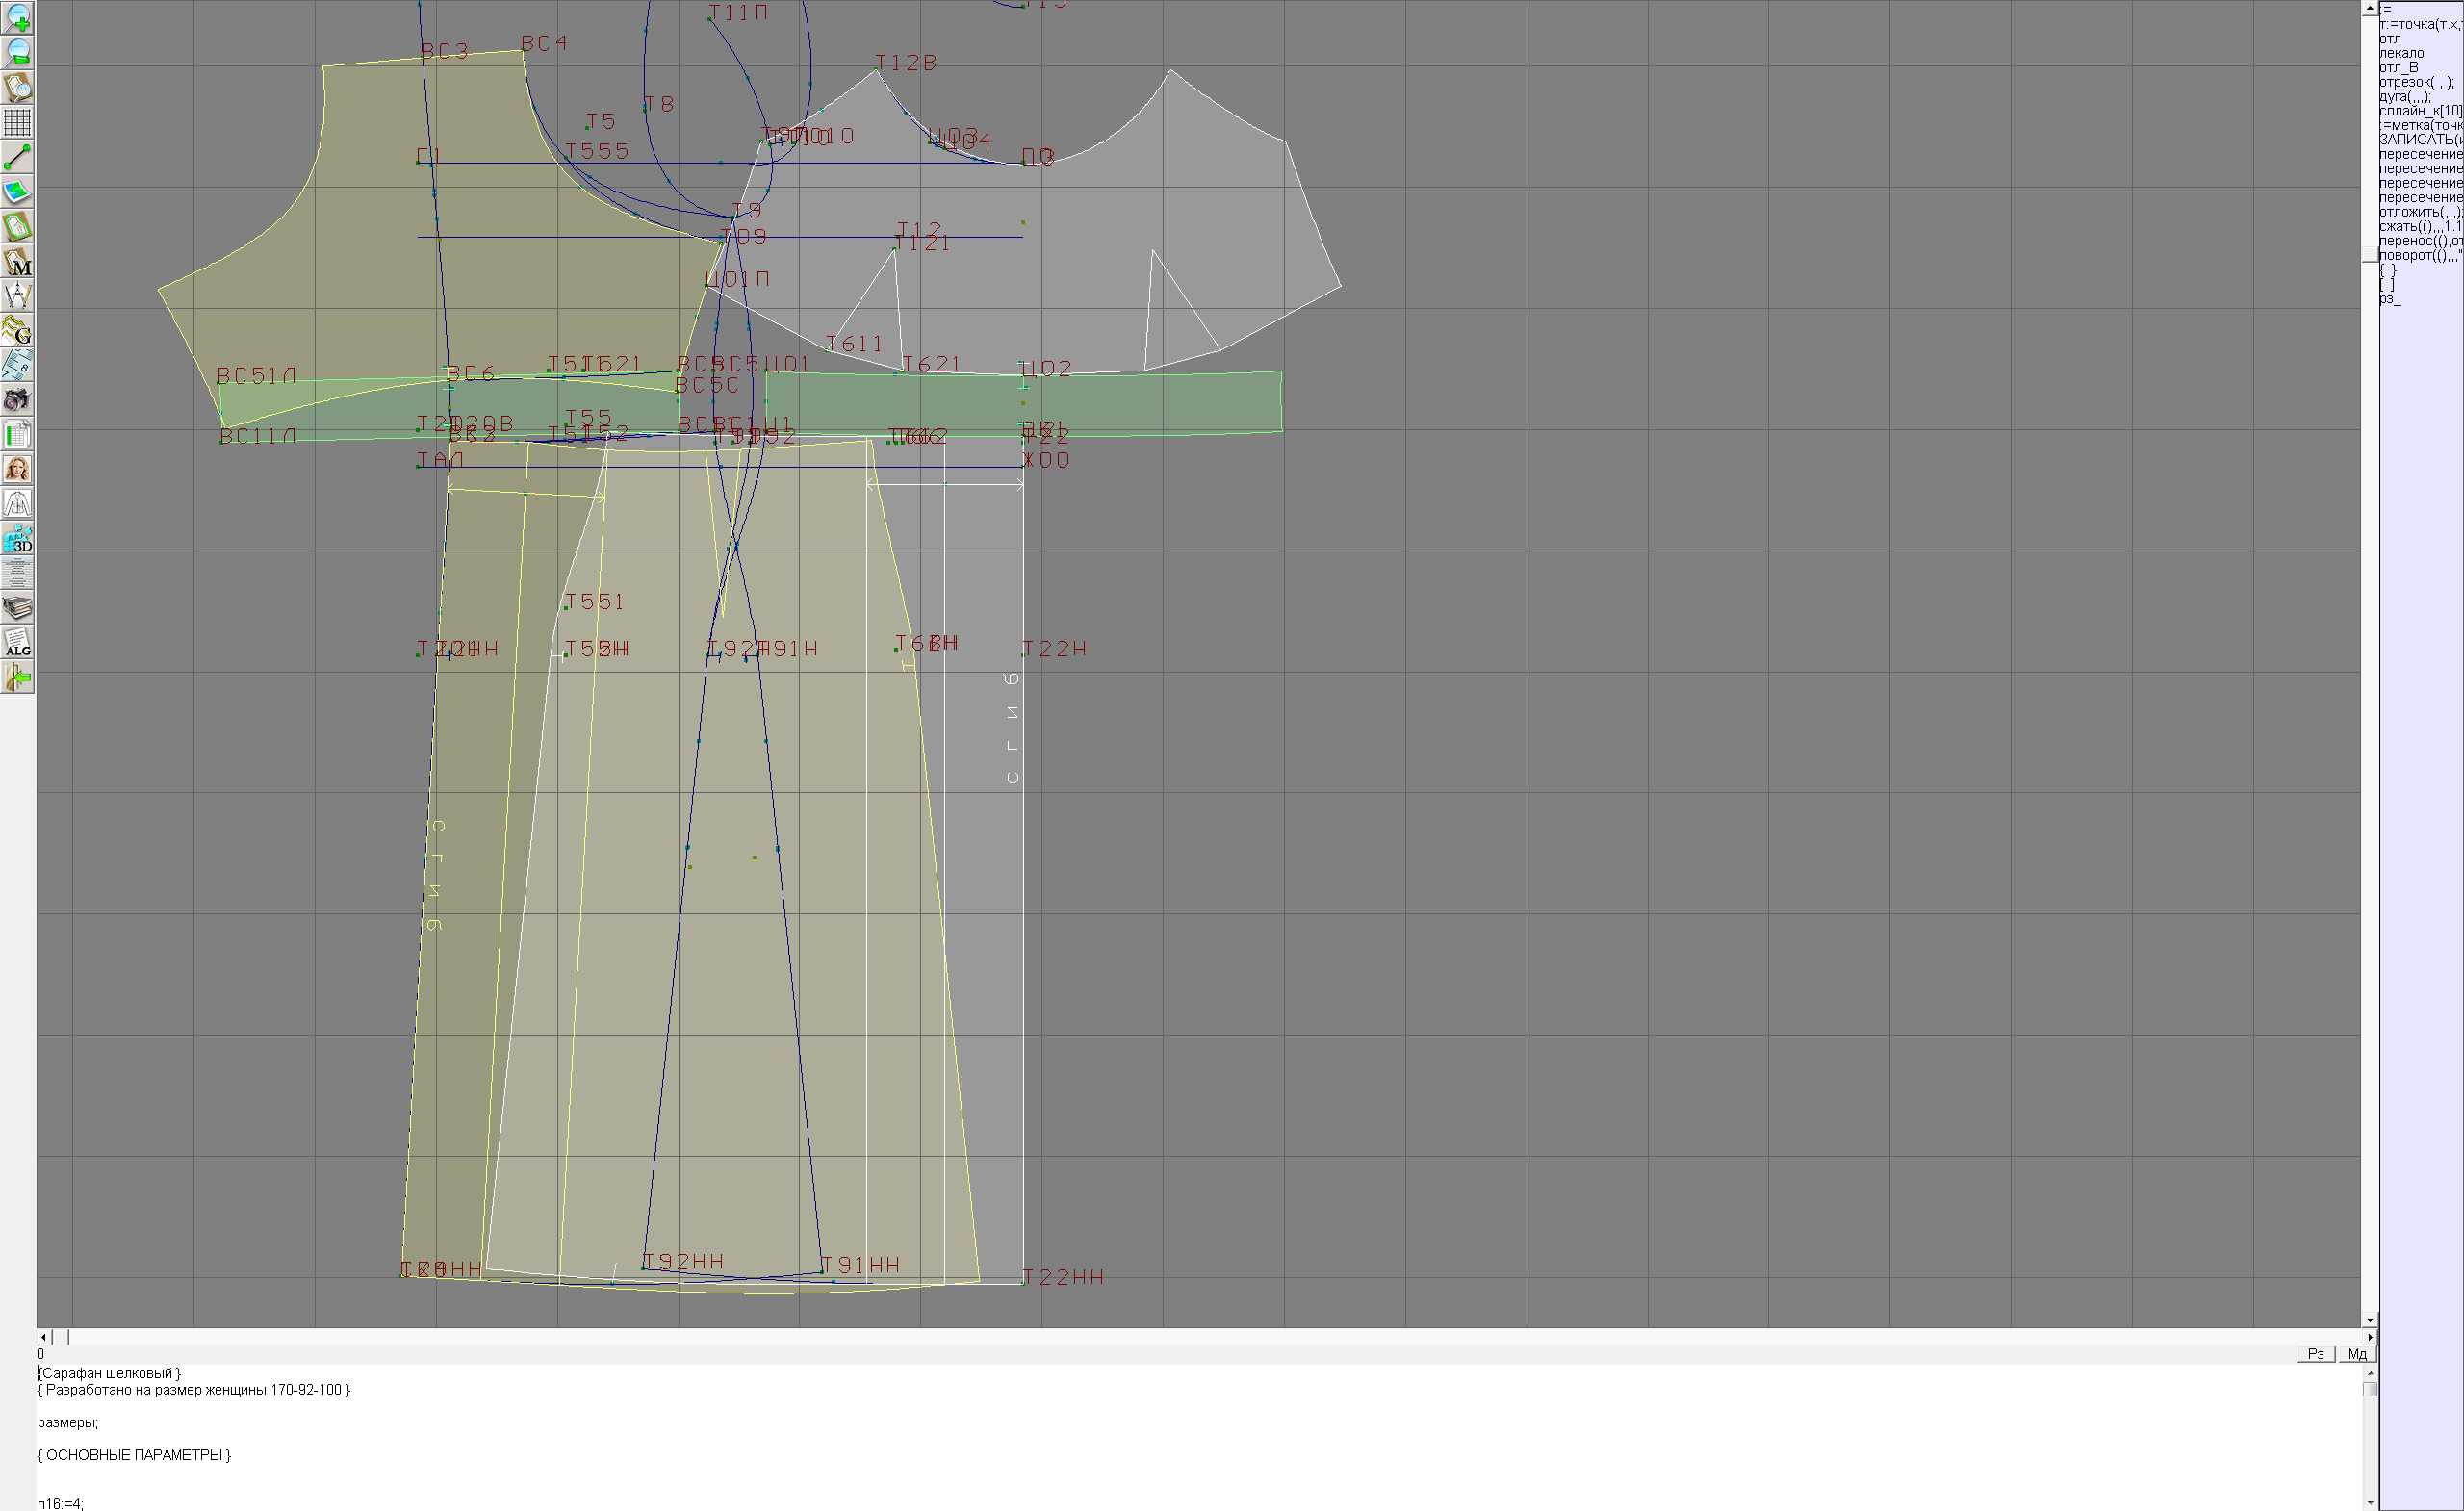Click the zoom in magnifier icon
Screen dimensions: 2464x1511
tap(17, 18)
